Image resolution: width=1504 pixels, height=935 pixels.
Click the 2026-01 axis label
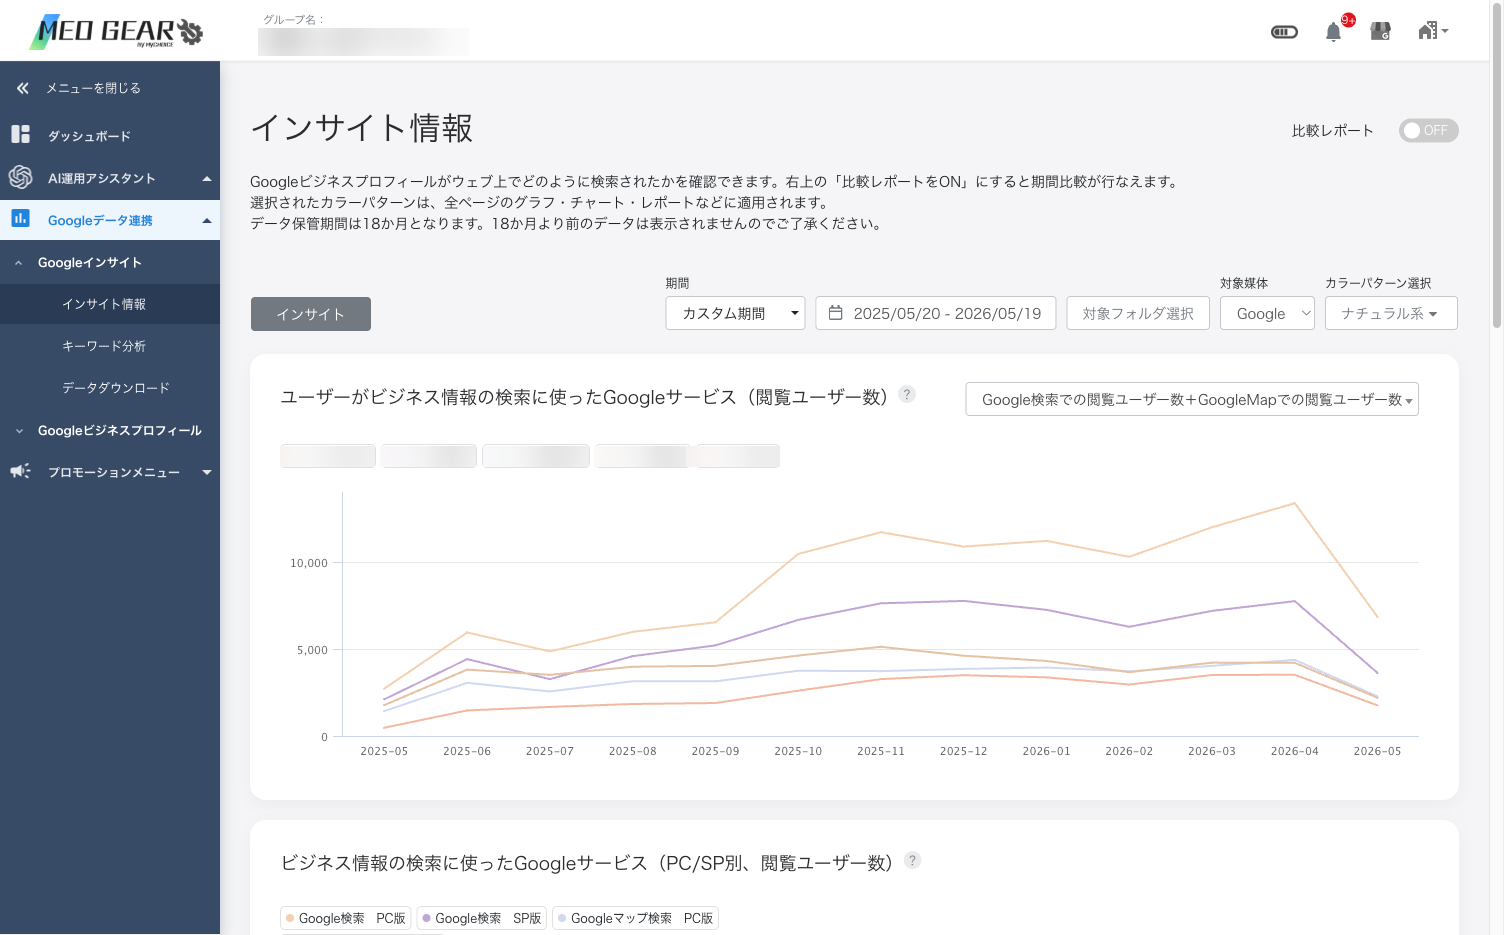[x=1046, y=751]
